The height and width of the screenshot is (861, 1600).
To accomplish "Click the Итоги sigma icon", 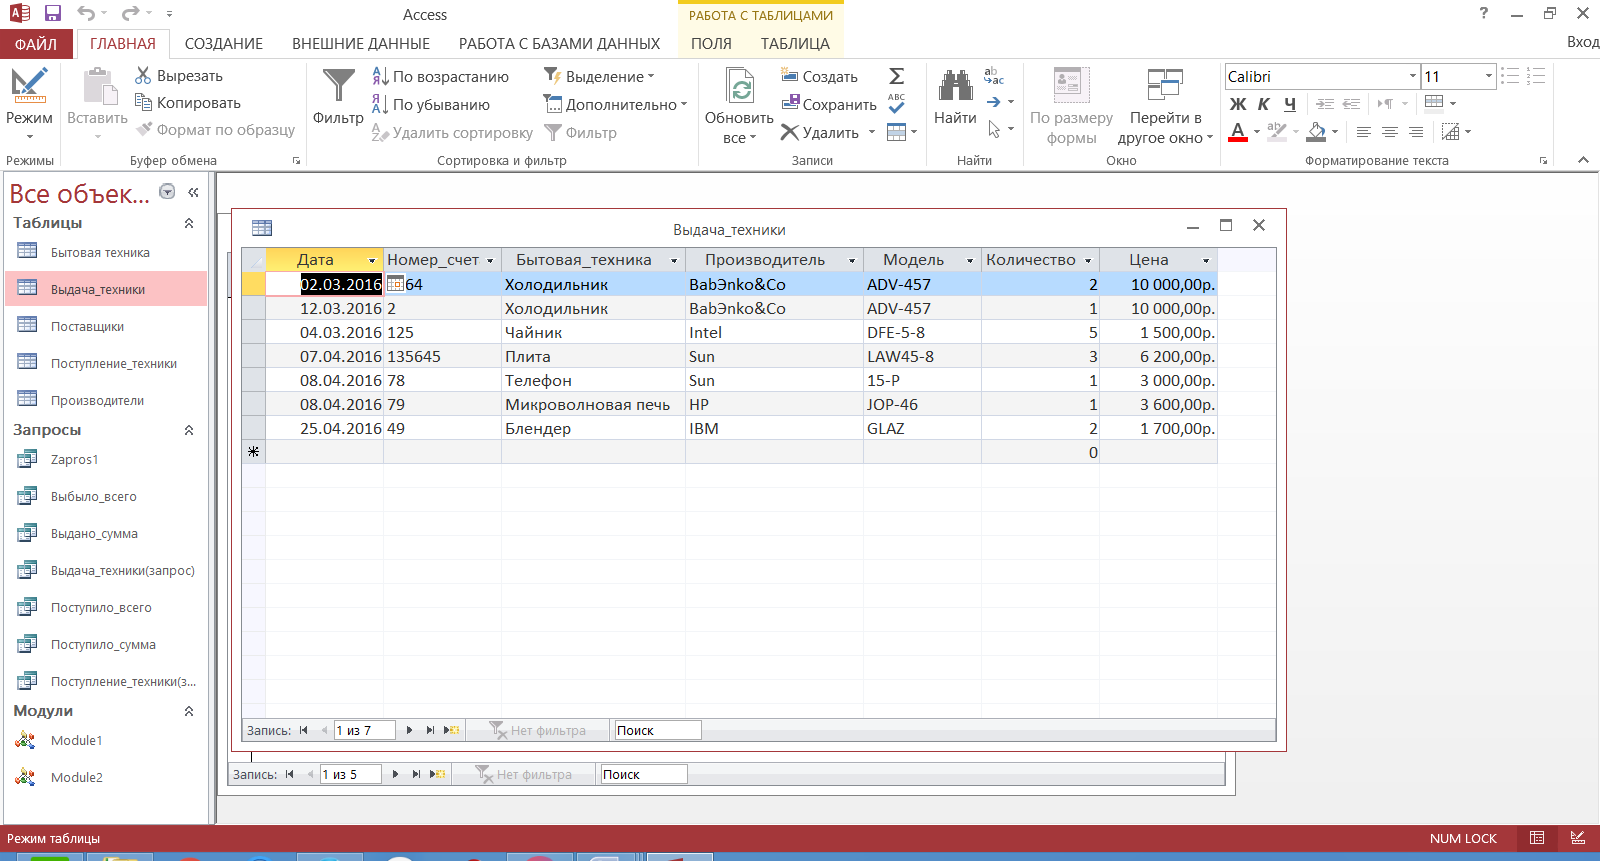I will (896, 76).
